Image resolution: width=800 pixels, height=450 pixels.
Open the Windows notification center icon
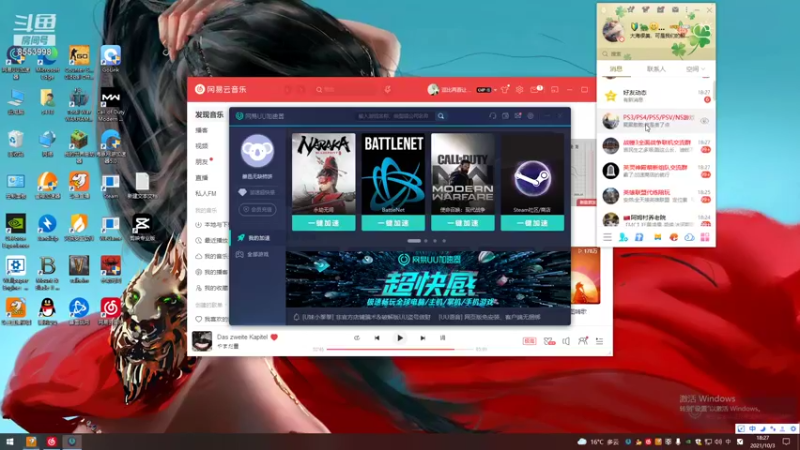(x=786, y=441)
